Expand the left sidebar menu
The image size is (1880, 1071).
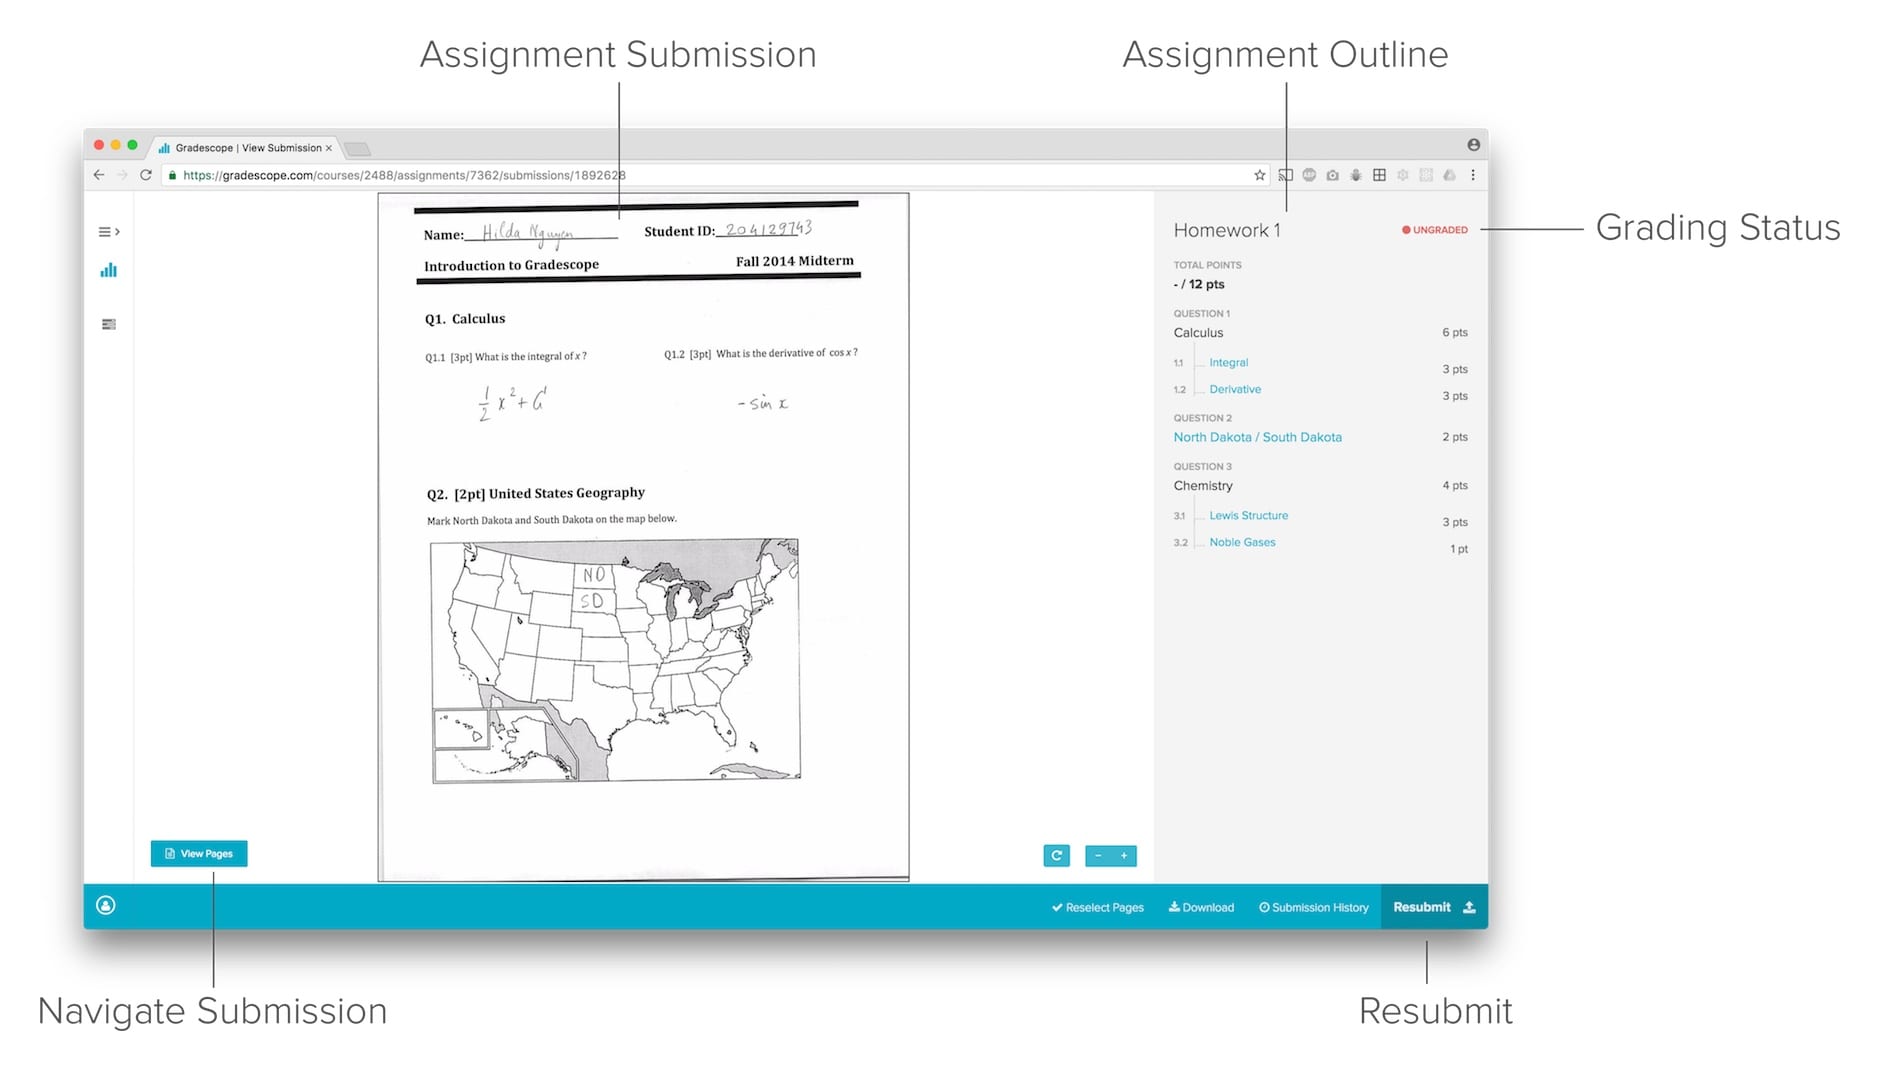108,232
